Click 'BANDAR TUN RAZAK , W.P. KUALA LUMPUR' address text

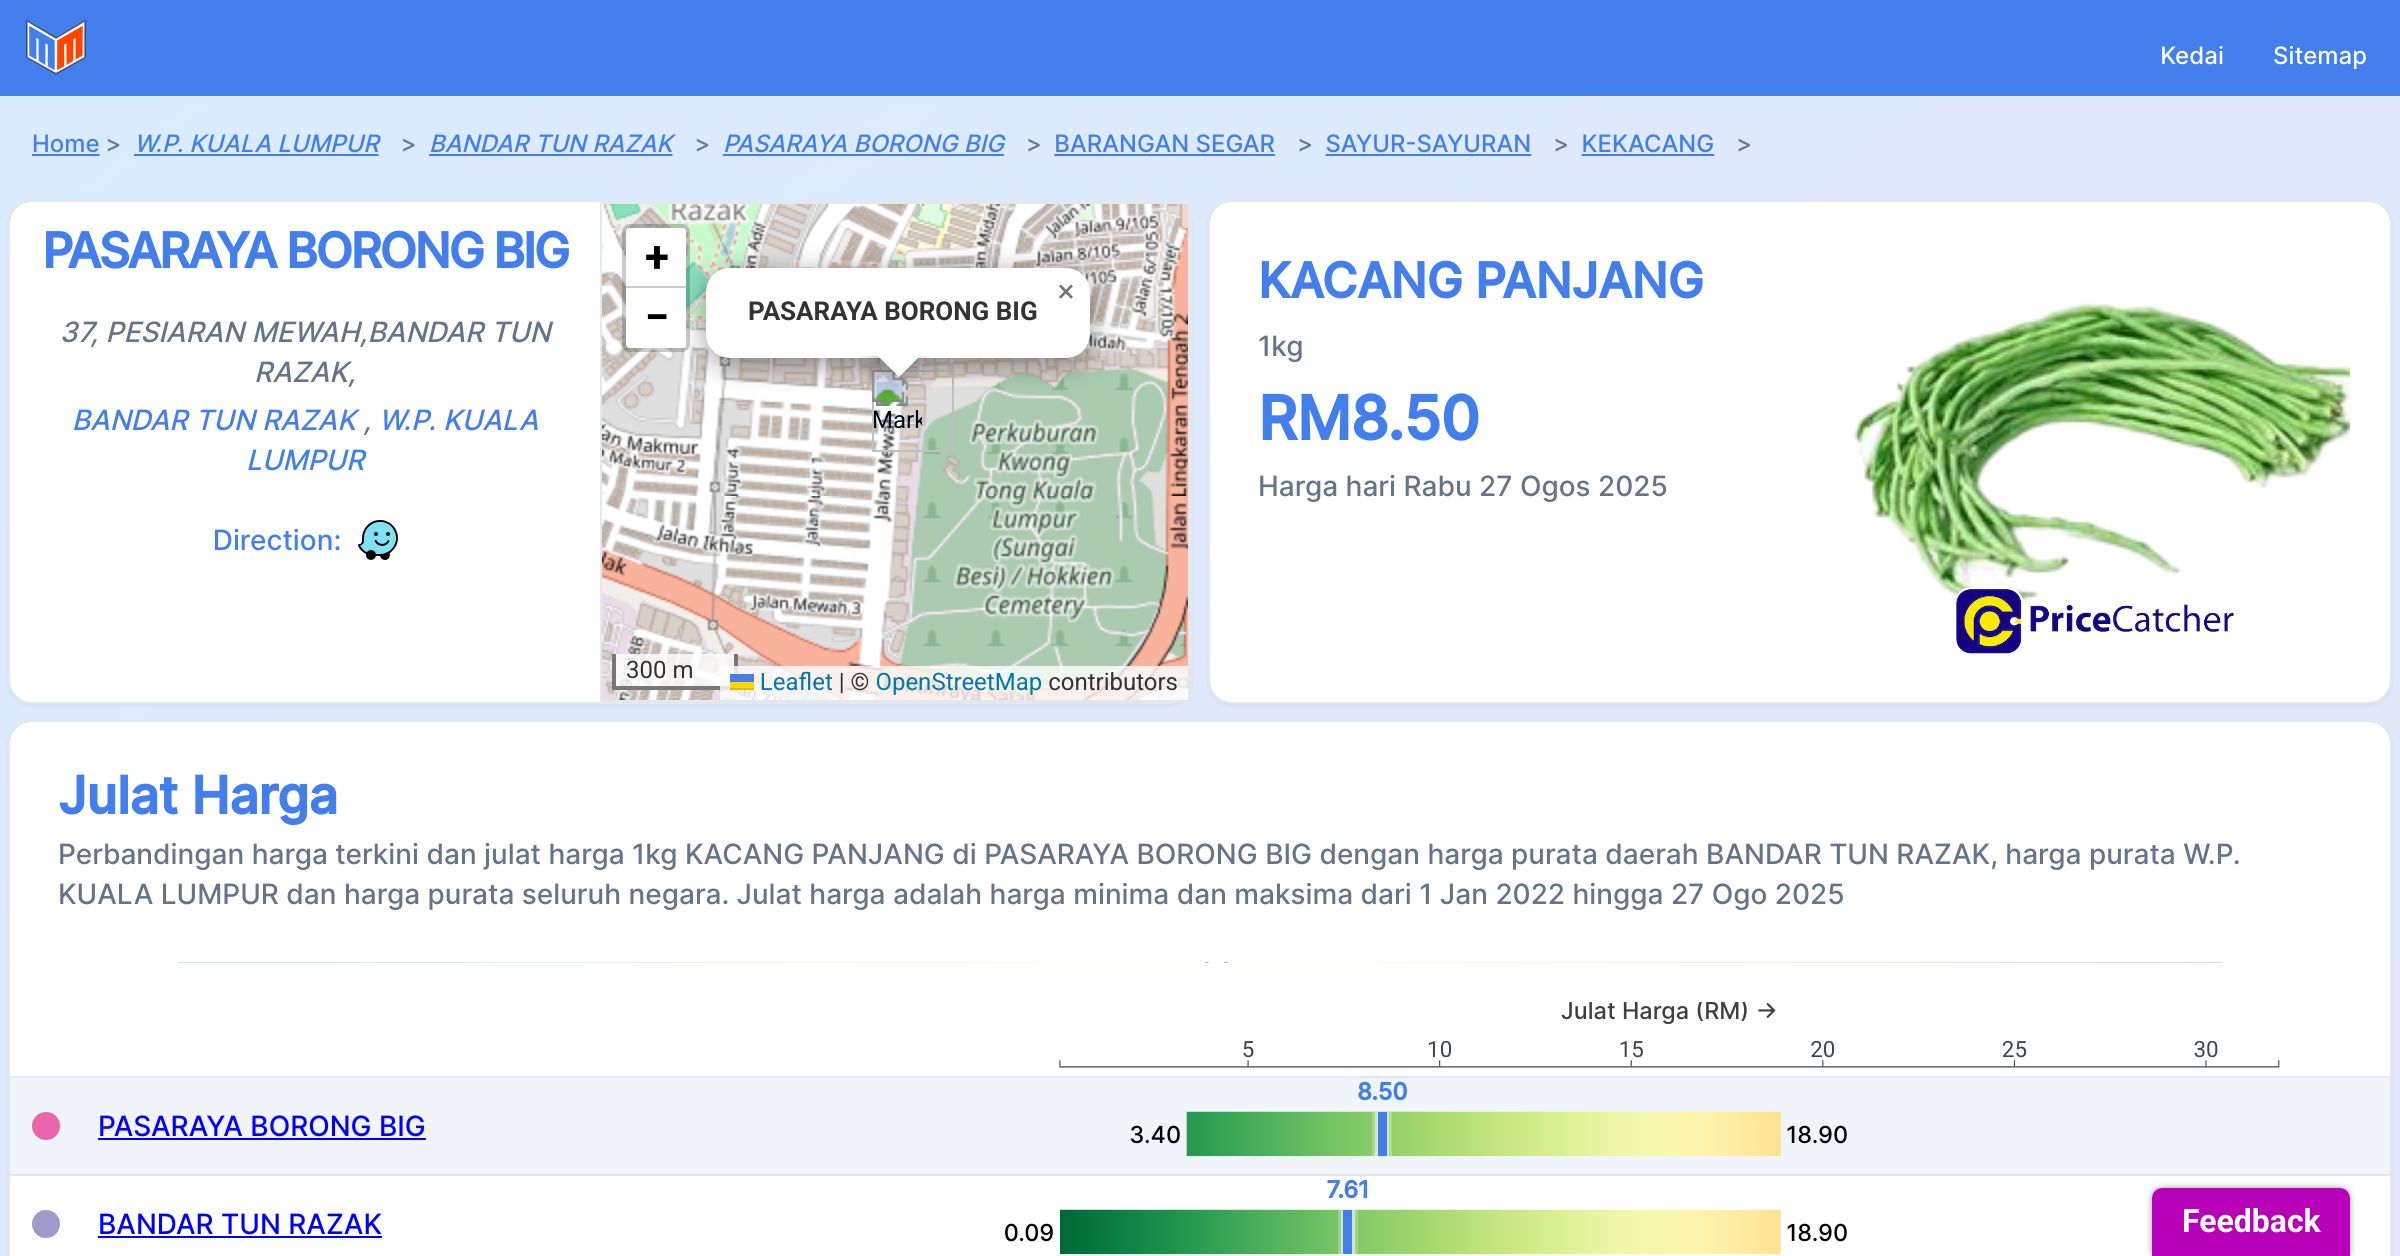click(x=306, y=440)
